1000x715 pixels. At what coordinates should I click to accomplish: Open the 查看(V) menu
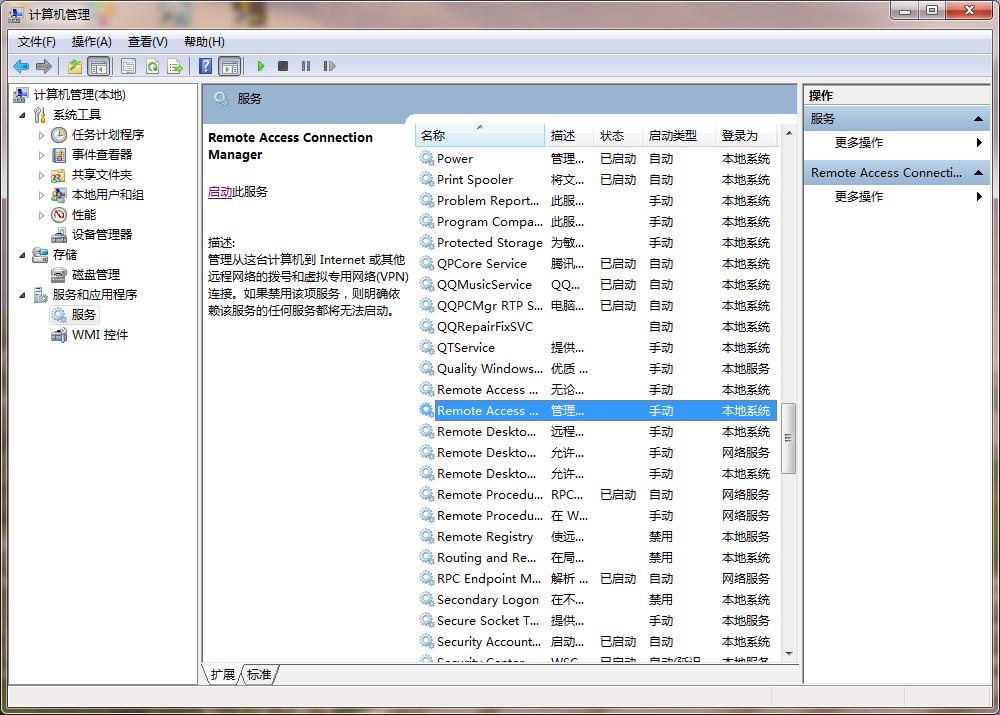pos(146,42)
